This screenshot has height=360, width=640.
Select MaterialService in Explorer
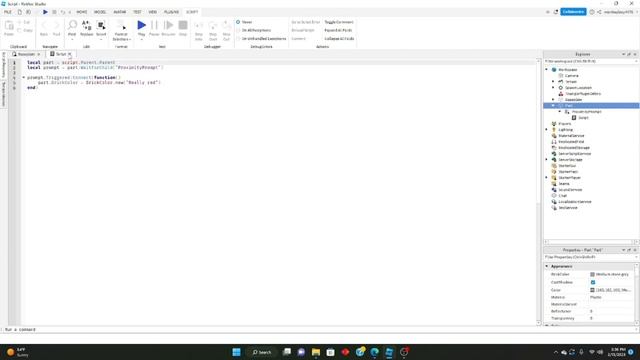(x=571, y=136)
